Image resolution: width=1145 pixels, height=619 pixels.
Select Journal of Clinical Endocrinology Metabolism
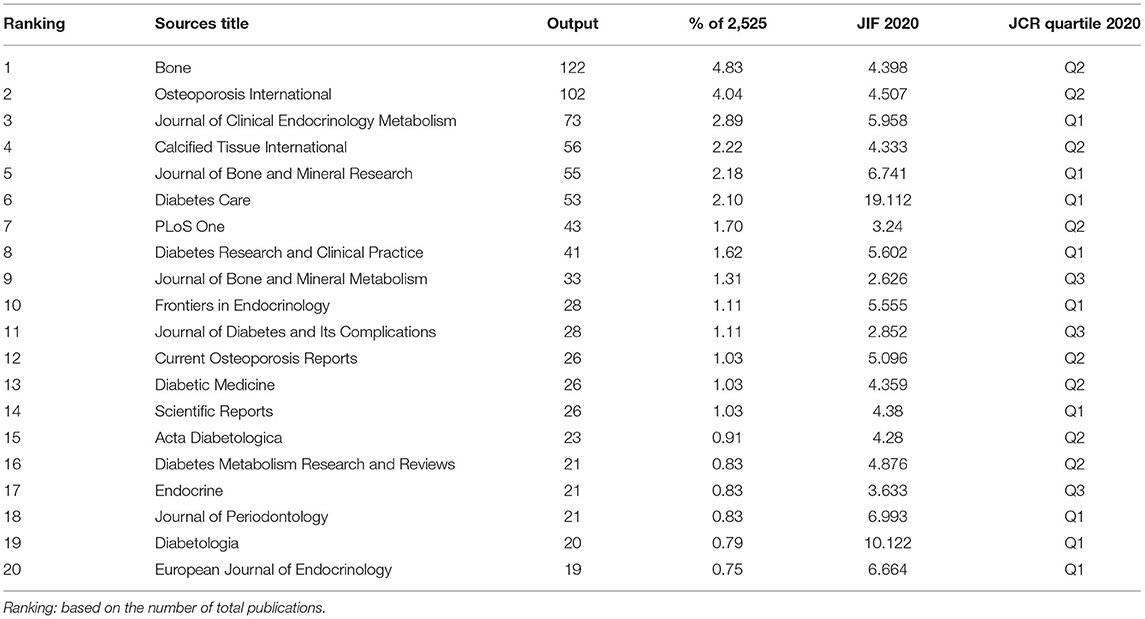pyautogui.click(x=305, y=120)
